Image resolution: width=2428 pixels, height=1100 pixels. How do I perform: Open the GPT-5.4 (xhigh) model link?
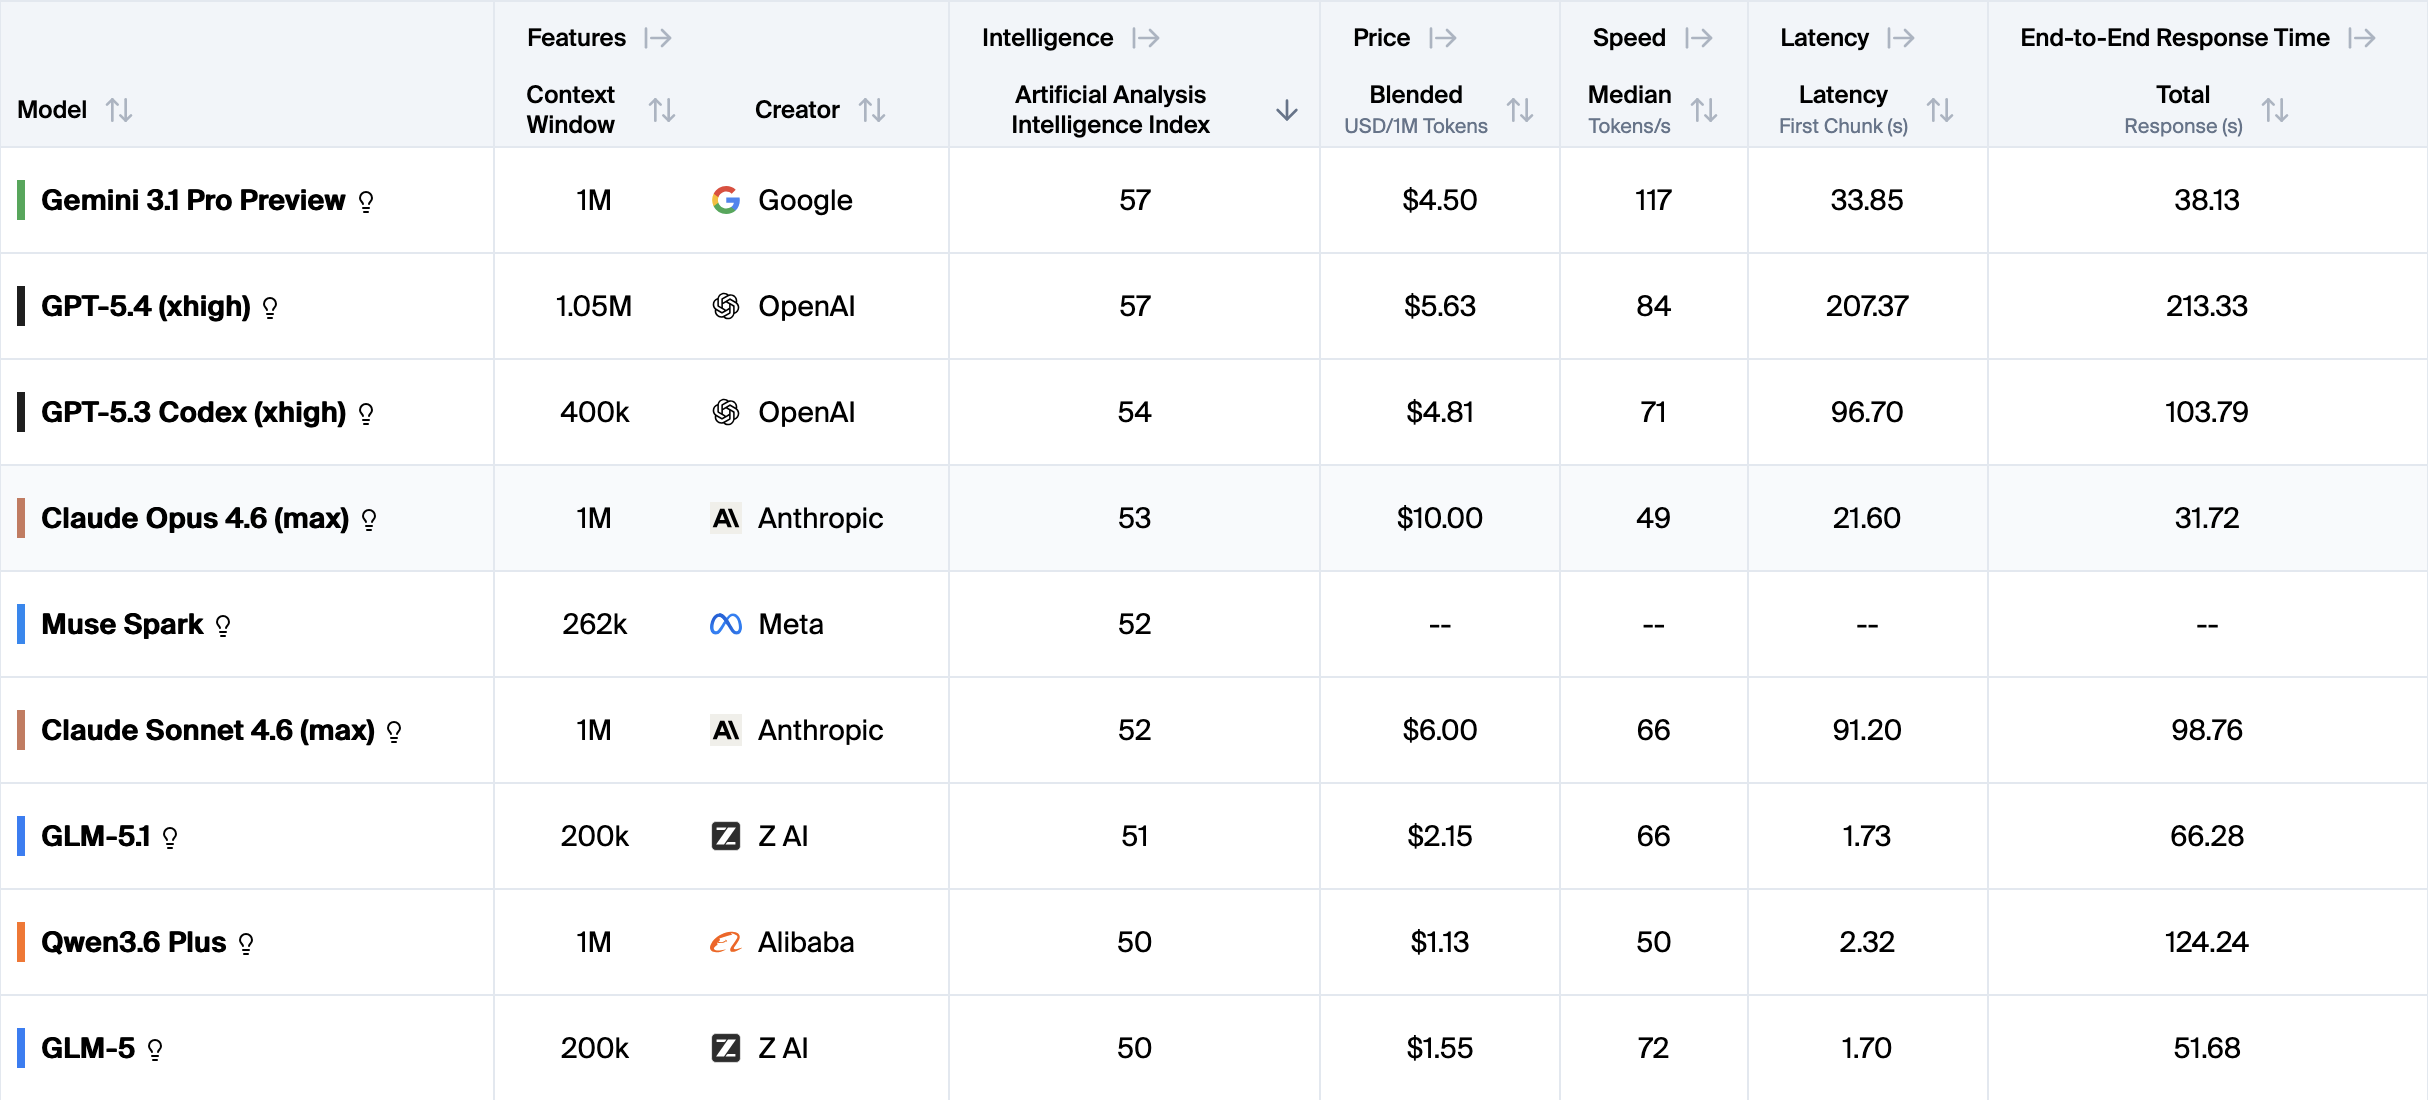point(146,306)
